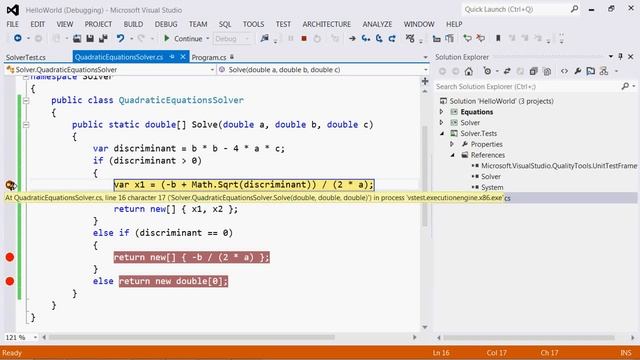Click the Stop Debugging red square
Screen dimensions: 640x360
pyautogui.click(x=304, y=38)
